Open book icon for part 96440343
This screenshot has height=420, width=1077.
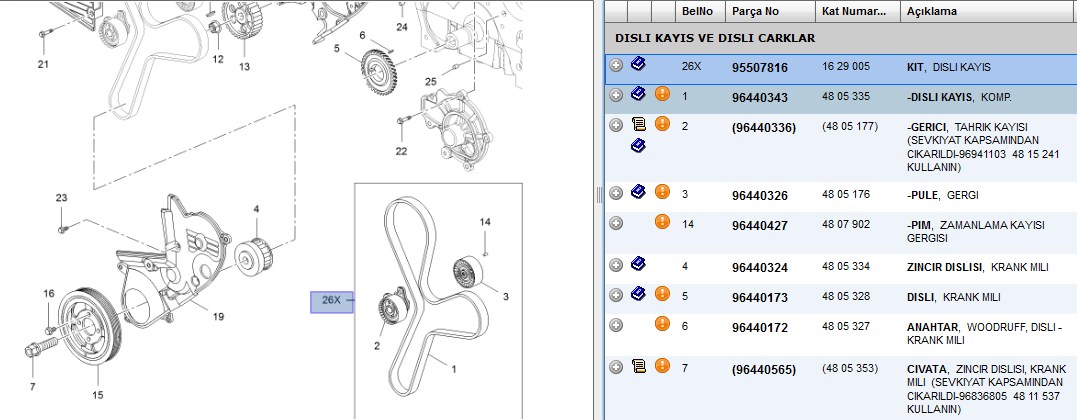point(638,93)
